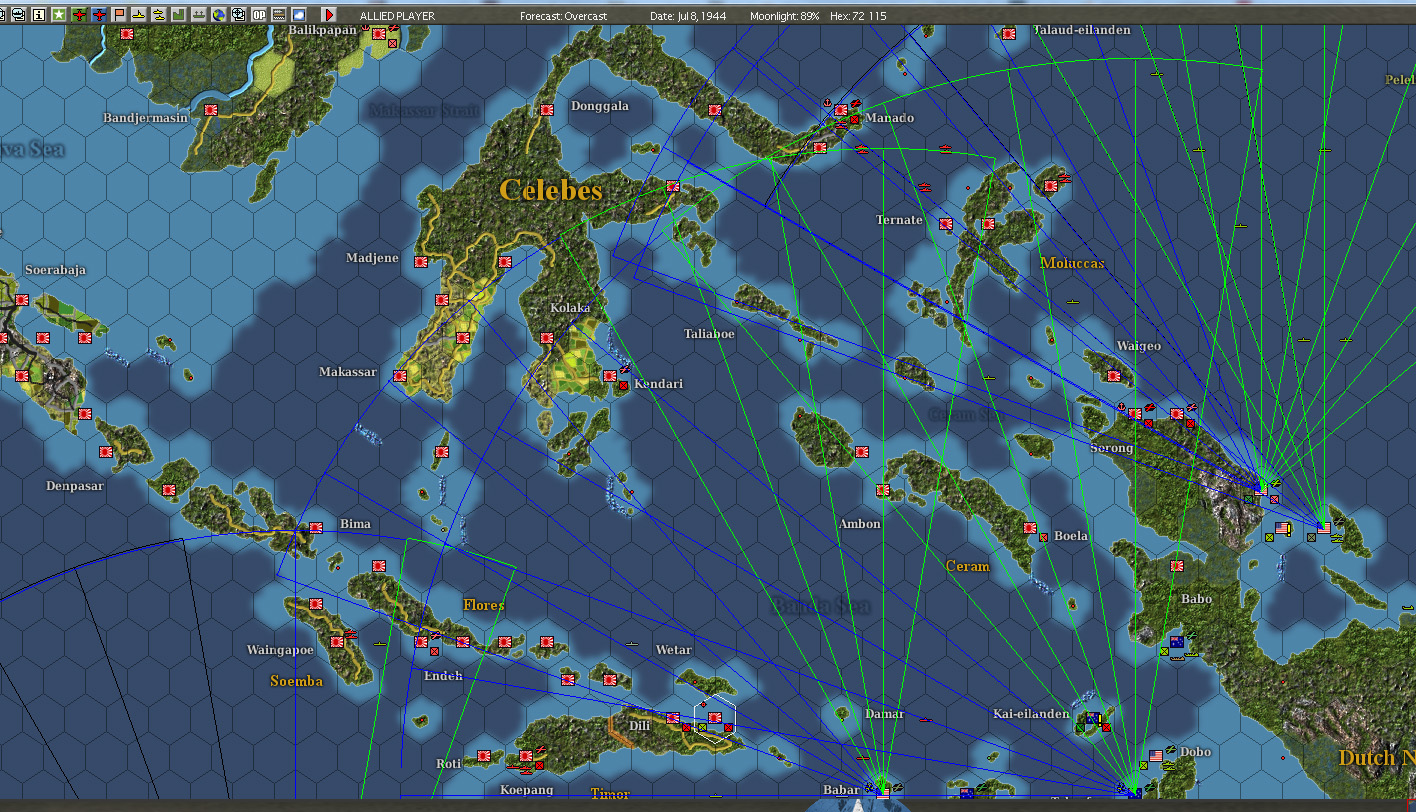Click the red end-turn arrow button
This screenshot has height=812, width=1416.
[x=328, y=15]
